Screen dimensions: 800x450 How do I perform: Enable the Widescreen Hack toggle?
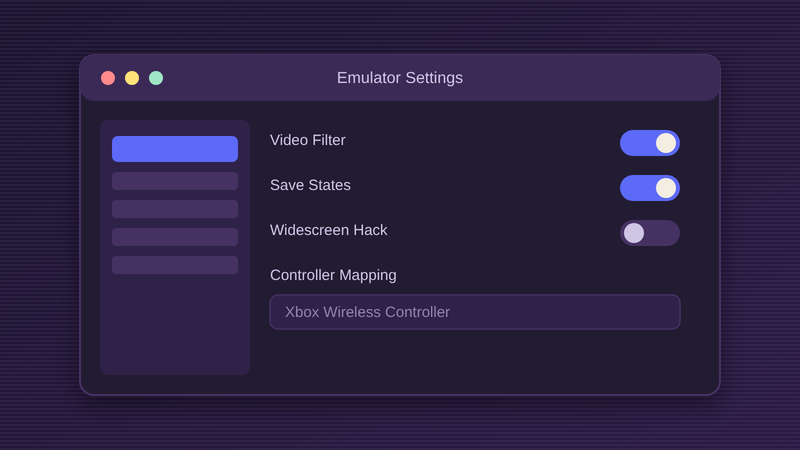(649, 233)
